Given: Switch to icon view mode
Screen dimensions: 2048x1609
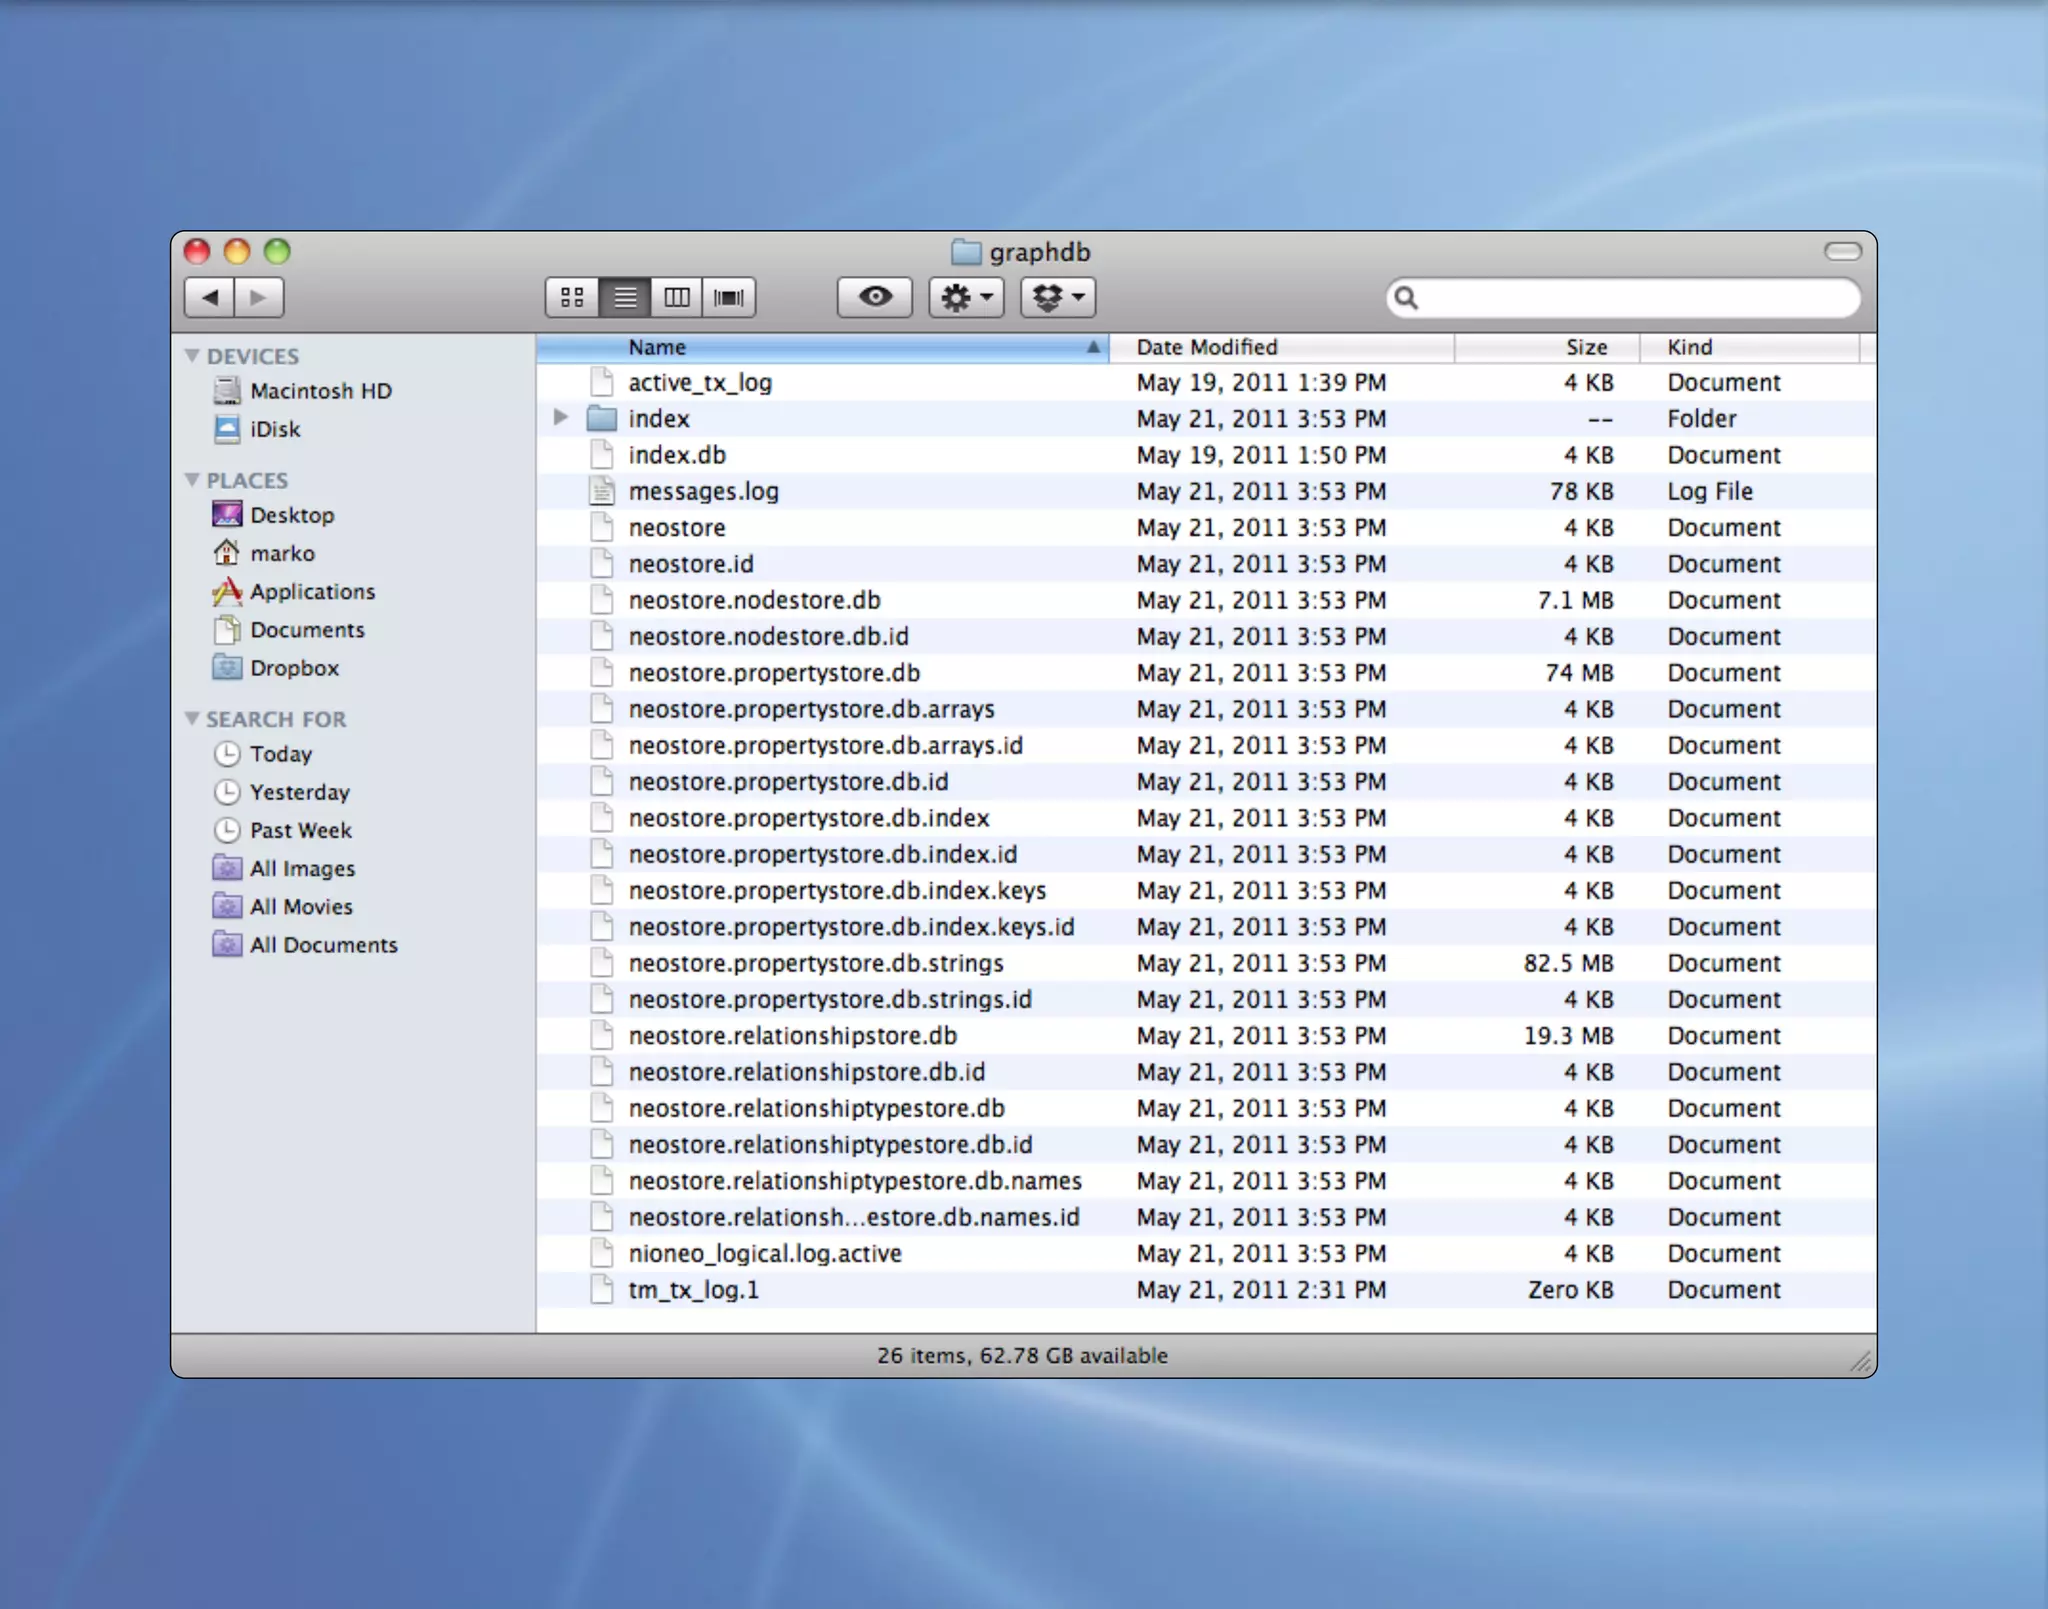Looking at the screenshot, I should (x=572, y=297).
